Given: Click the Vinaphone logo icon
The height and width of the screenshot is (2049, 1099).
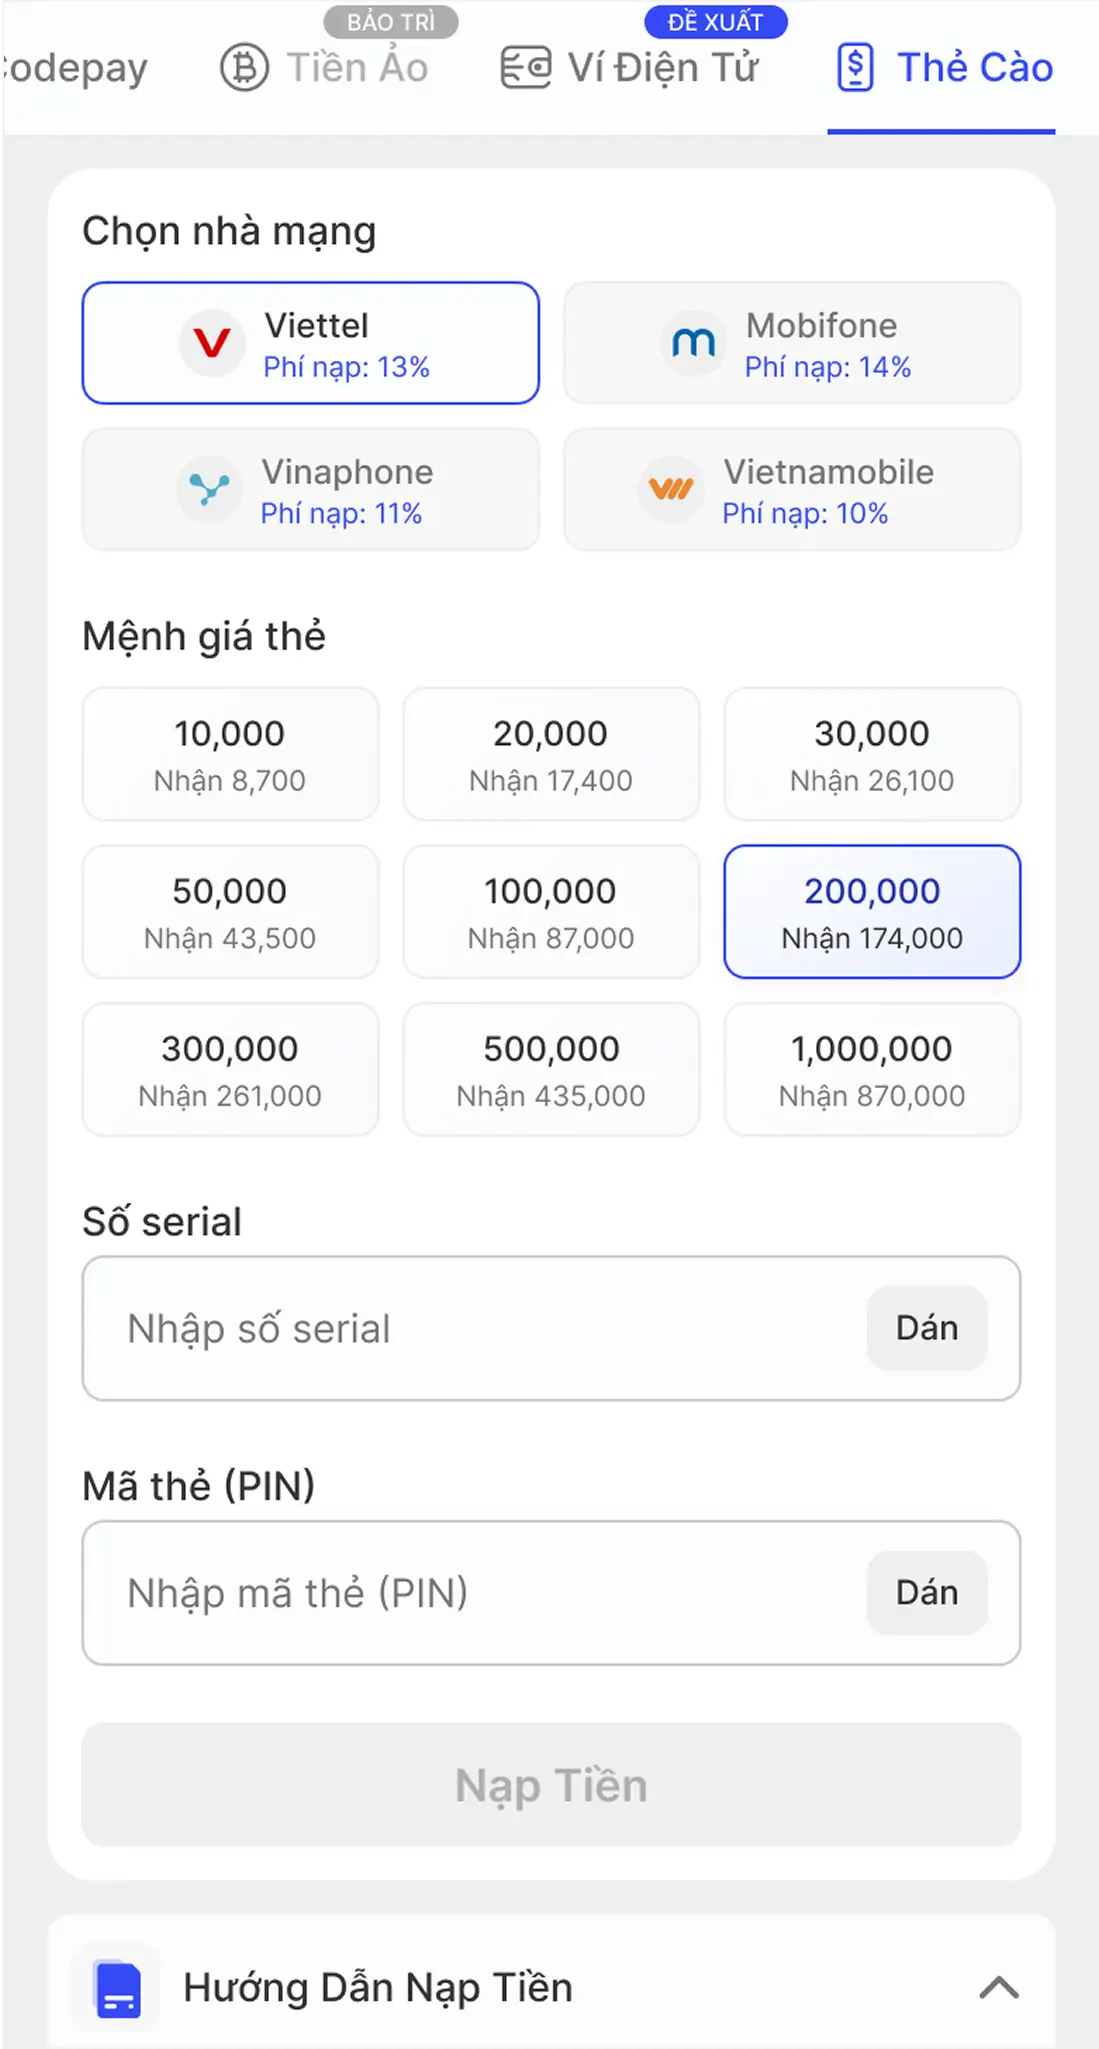Looking at the screenshot, I should 210,490.
